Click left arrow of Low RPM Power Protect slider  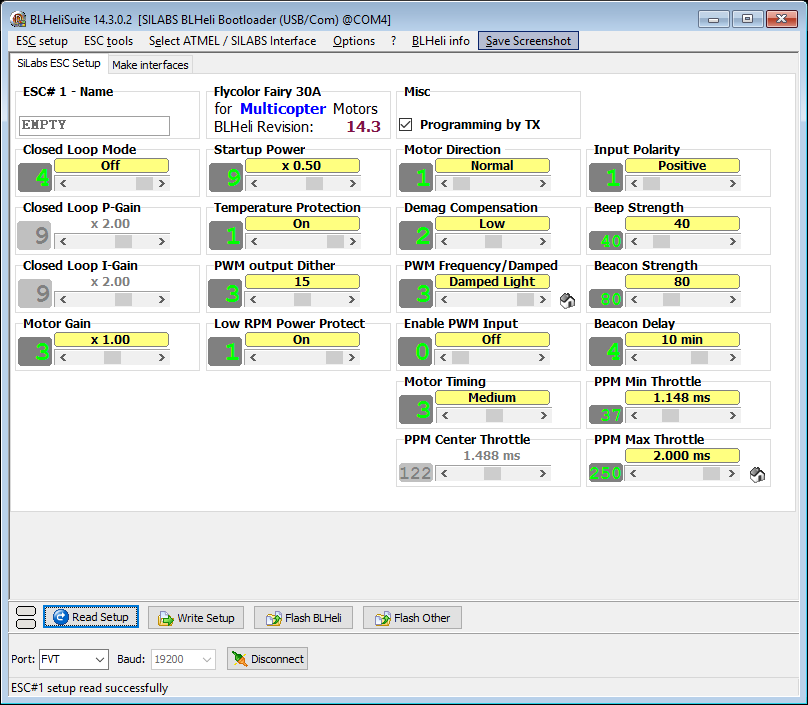pyautogui.click(x=253, y=357)
